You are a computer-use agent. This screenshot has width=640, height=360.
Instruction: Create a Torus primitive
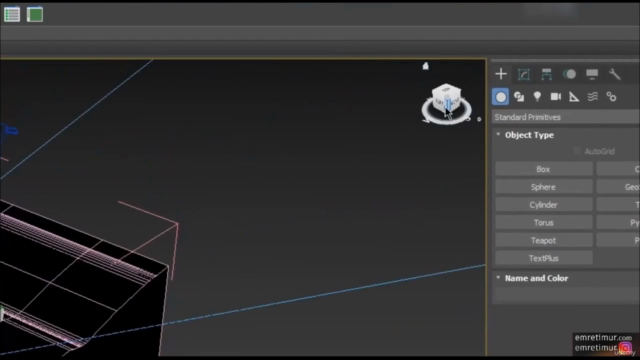coord(544,223)
